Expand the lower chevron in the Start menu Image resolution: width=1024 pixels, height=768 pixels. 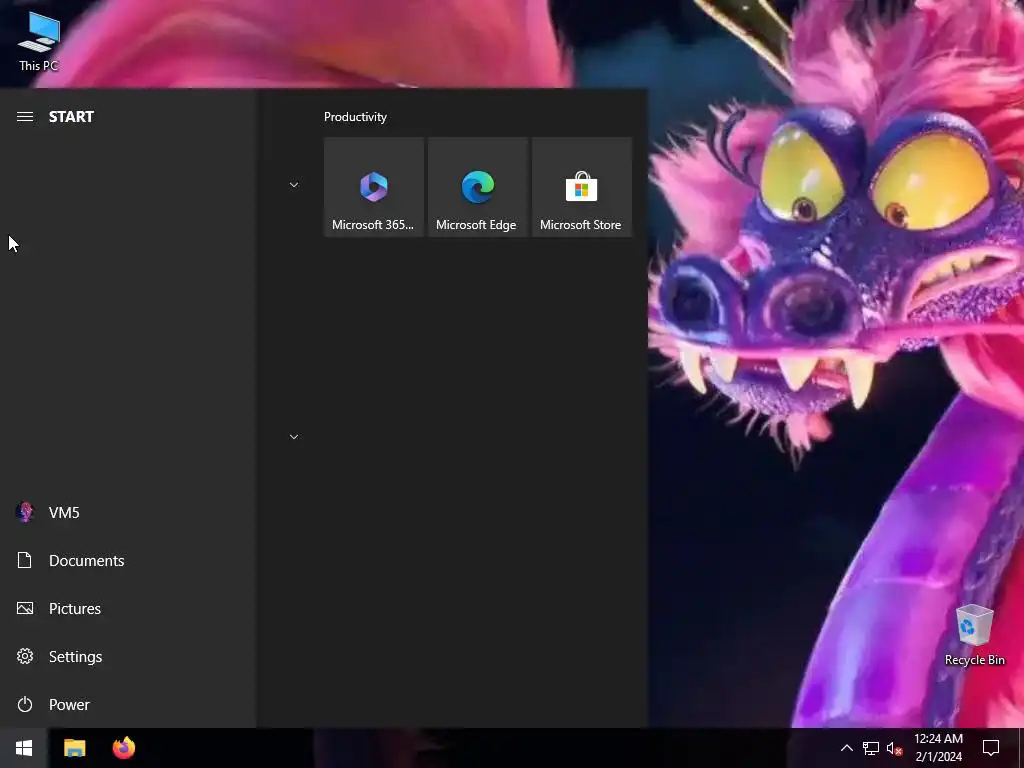coord(294,437)
